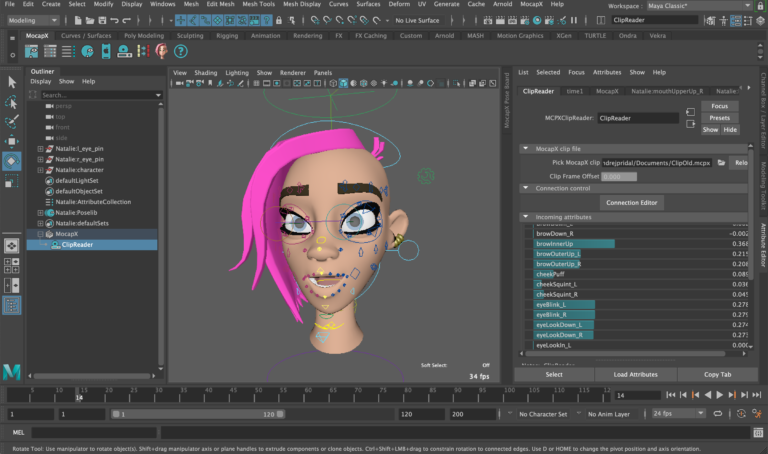The image size is (768, 454).
Task: Open the 24 fps frame rate dropdown
Action: (x=678, y=414)
